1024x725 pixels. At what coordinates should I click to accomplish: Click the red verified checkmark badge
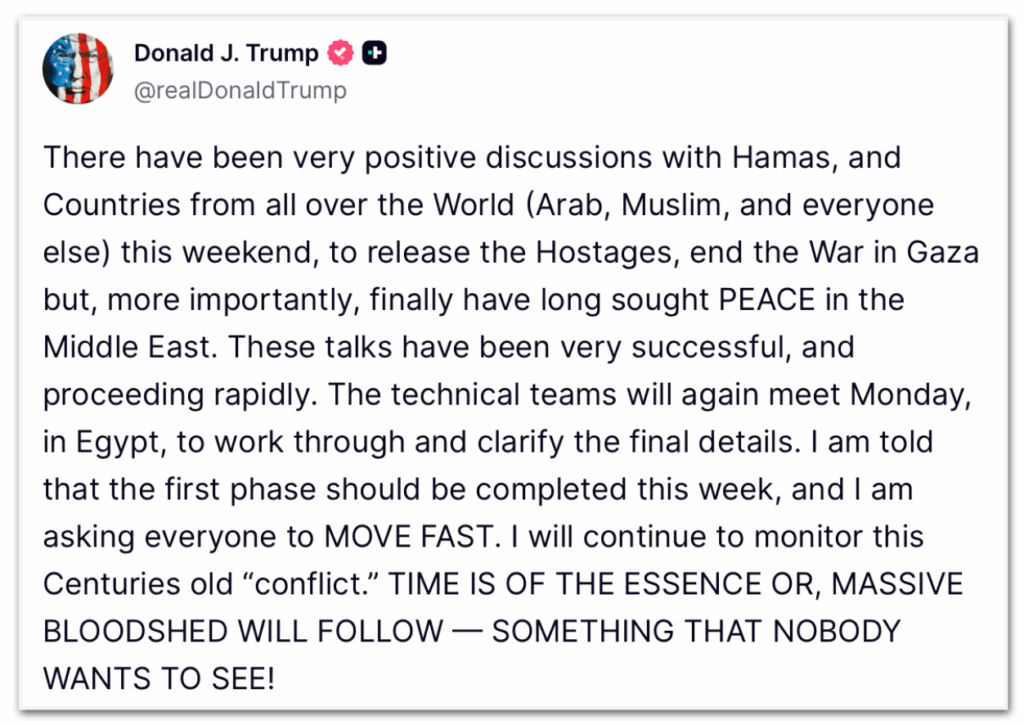click(x=342, y=53)
